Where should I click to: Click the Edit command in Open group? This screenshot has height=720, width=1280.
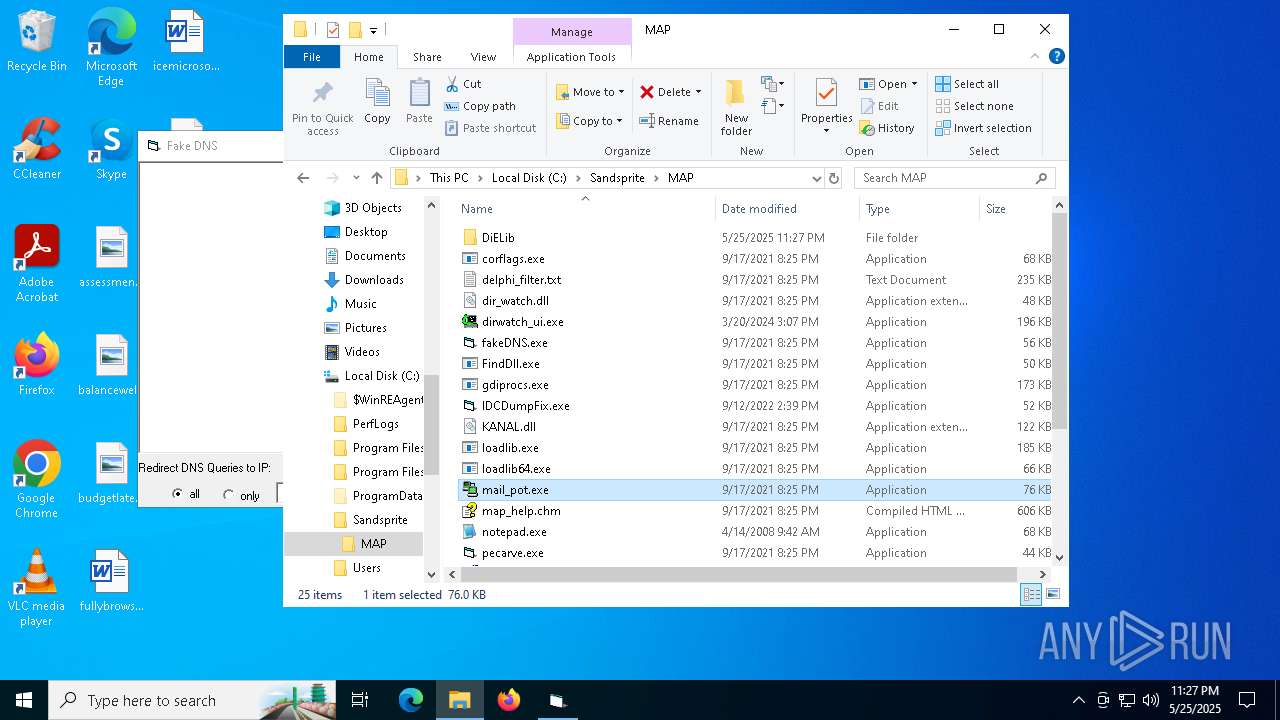tap(879, 106)
